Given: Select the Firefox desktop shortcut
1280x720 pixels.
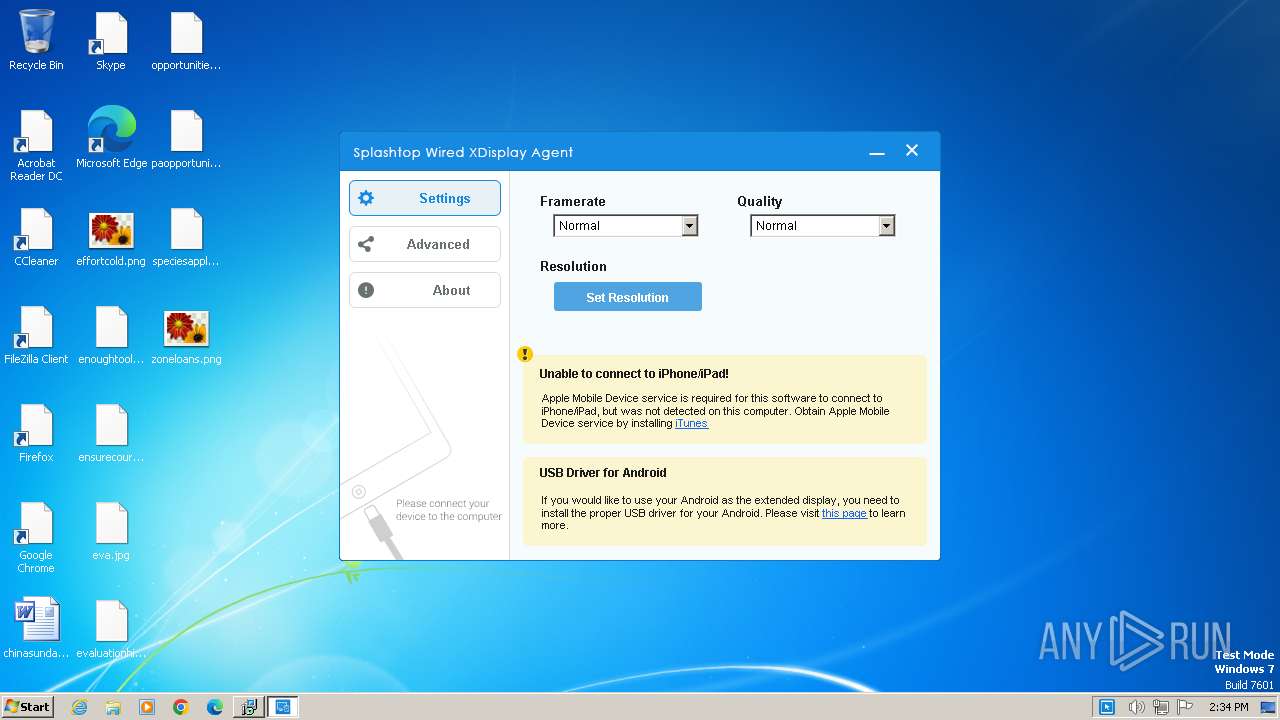Looking at the screenshot, I should (x=36, y=433).
